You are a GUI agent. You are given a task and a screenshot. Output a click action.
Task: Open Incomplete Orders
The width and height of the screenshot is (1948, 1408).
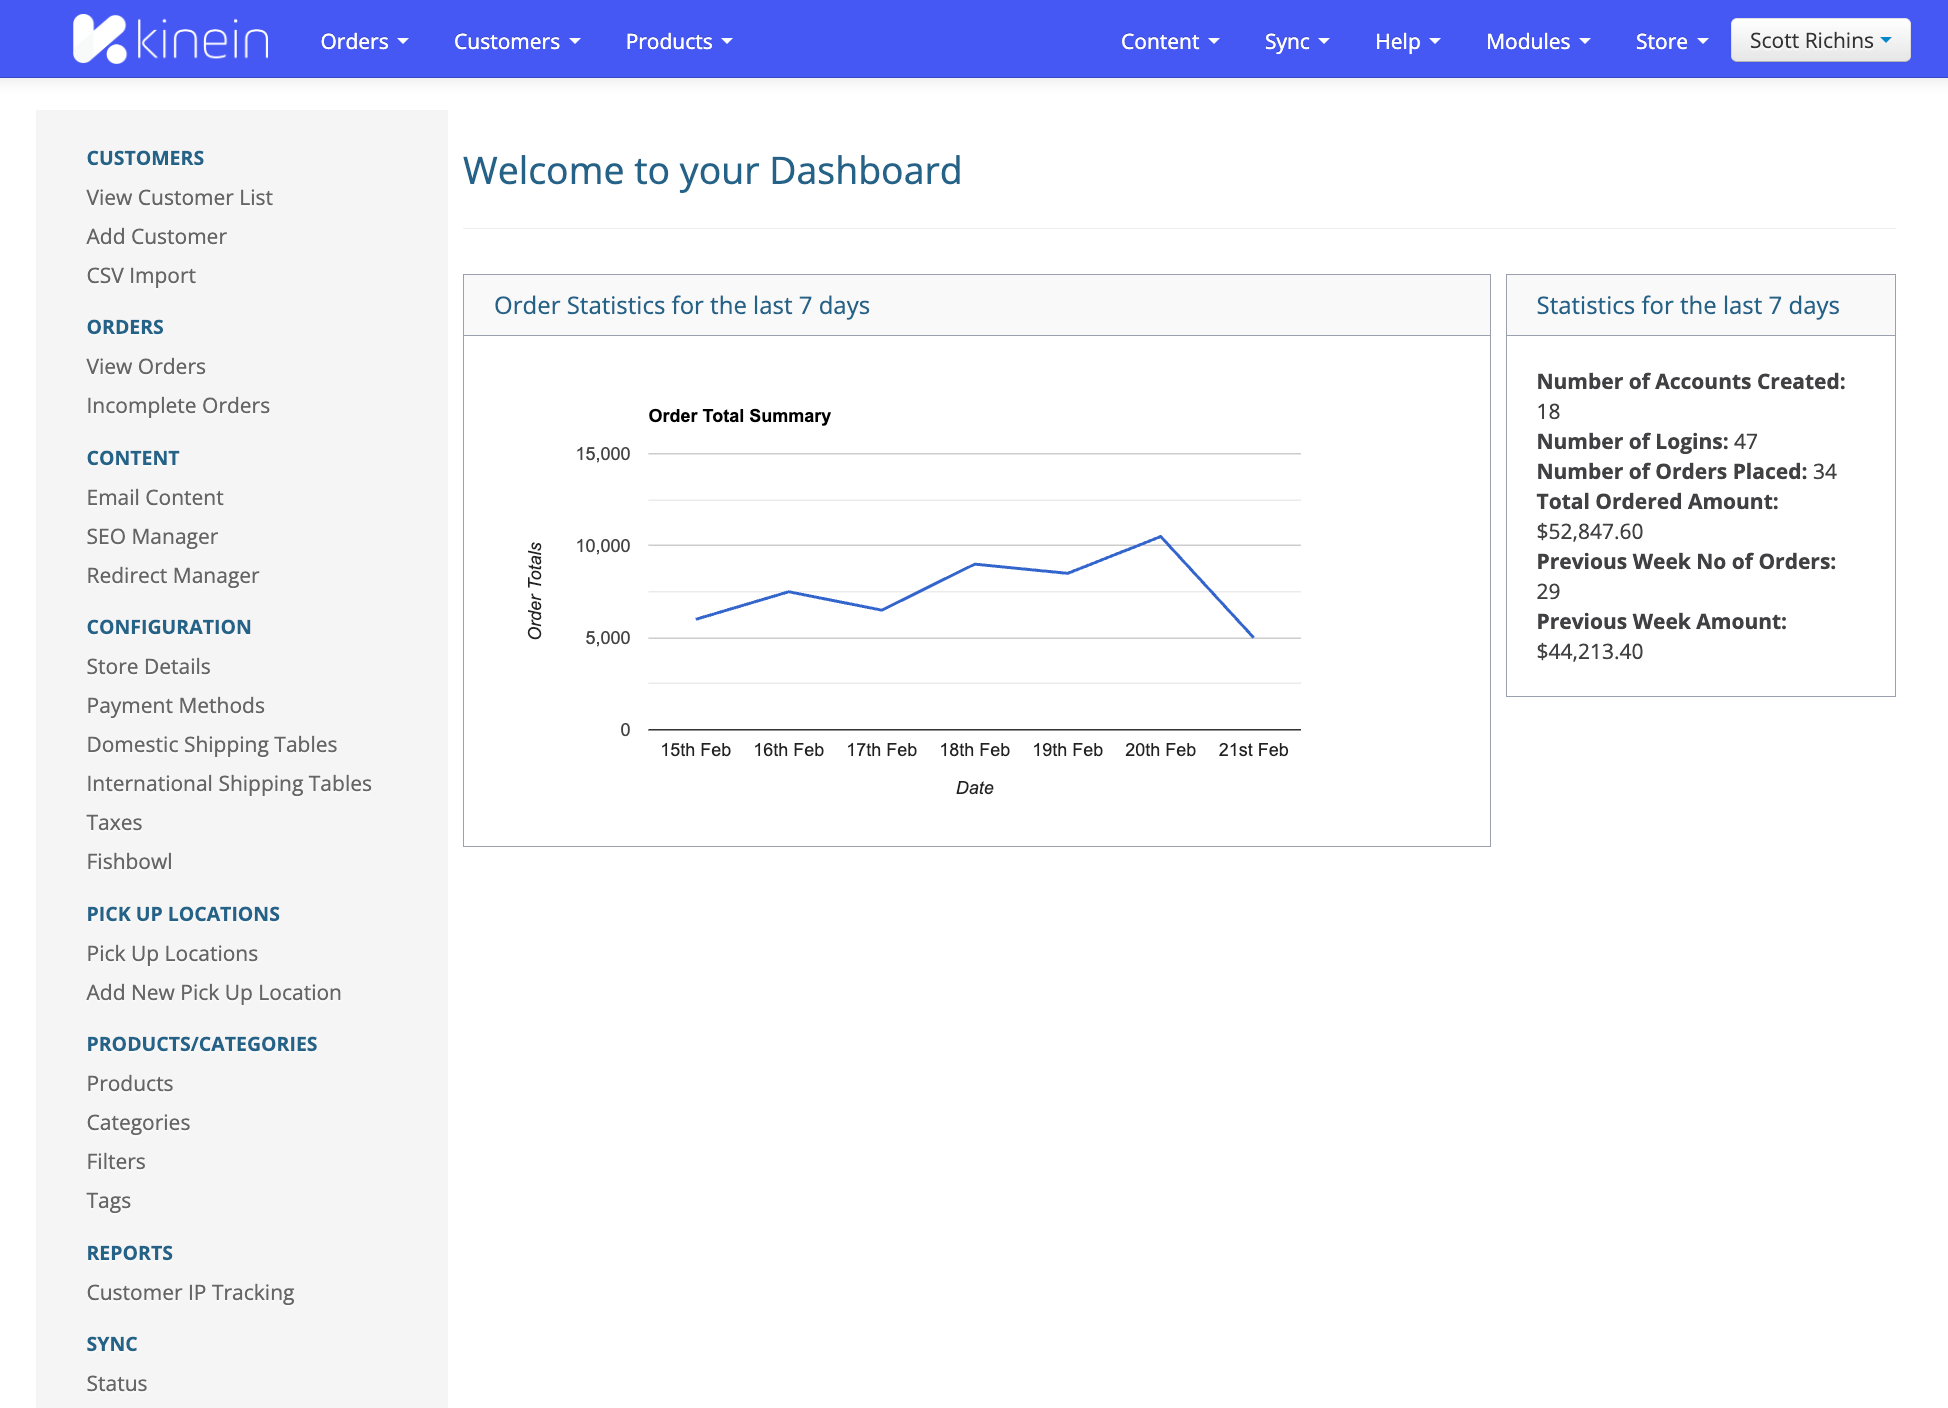click(x=178, y=405)
